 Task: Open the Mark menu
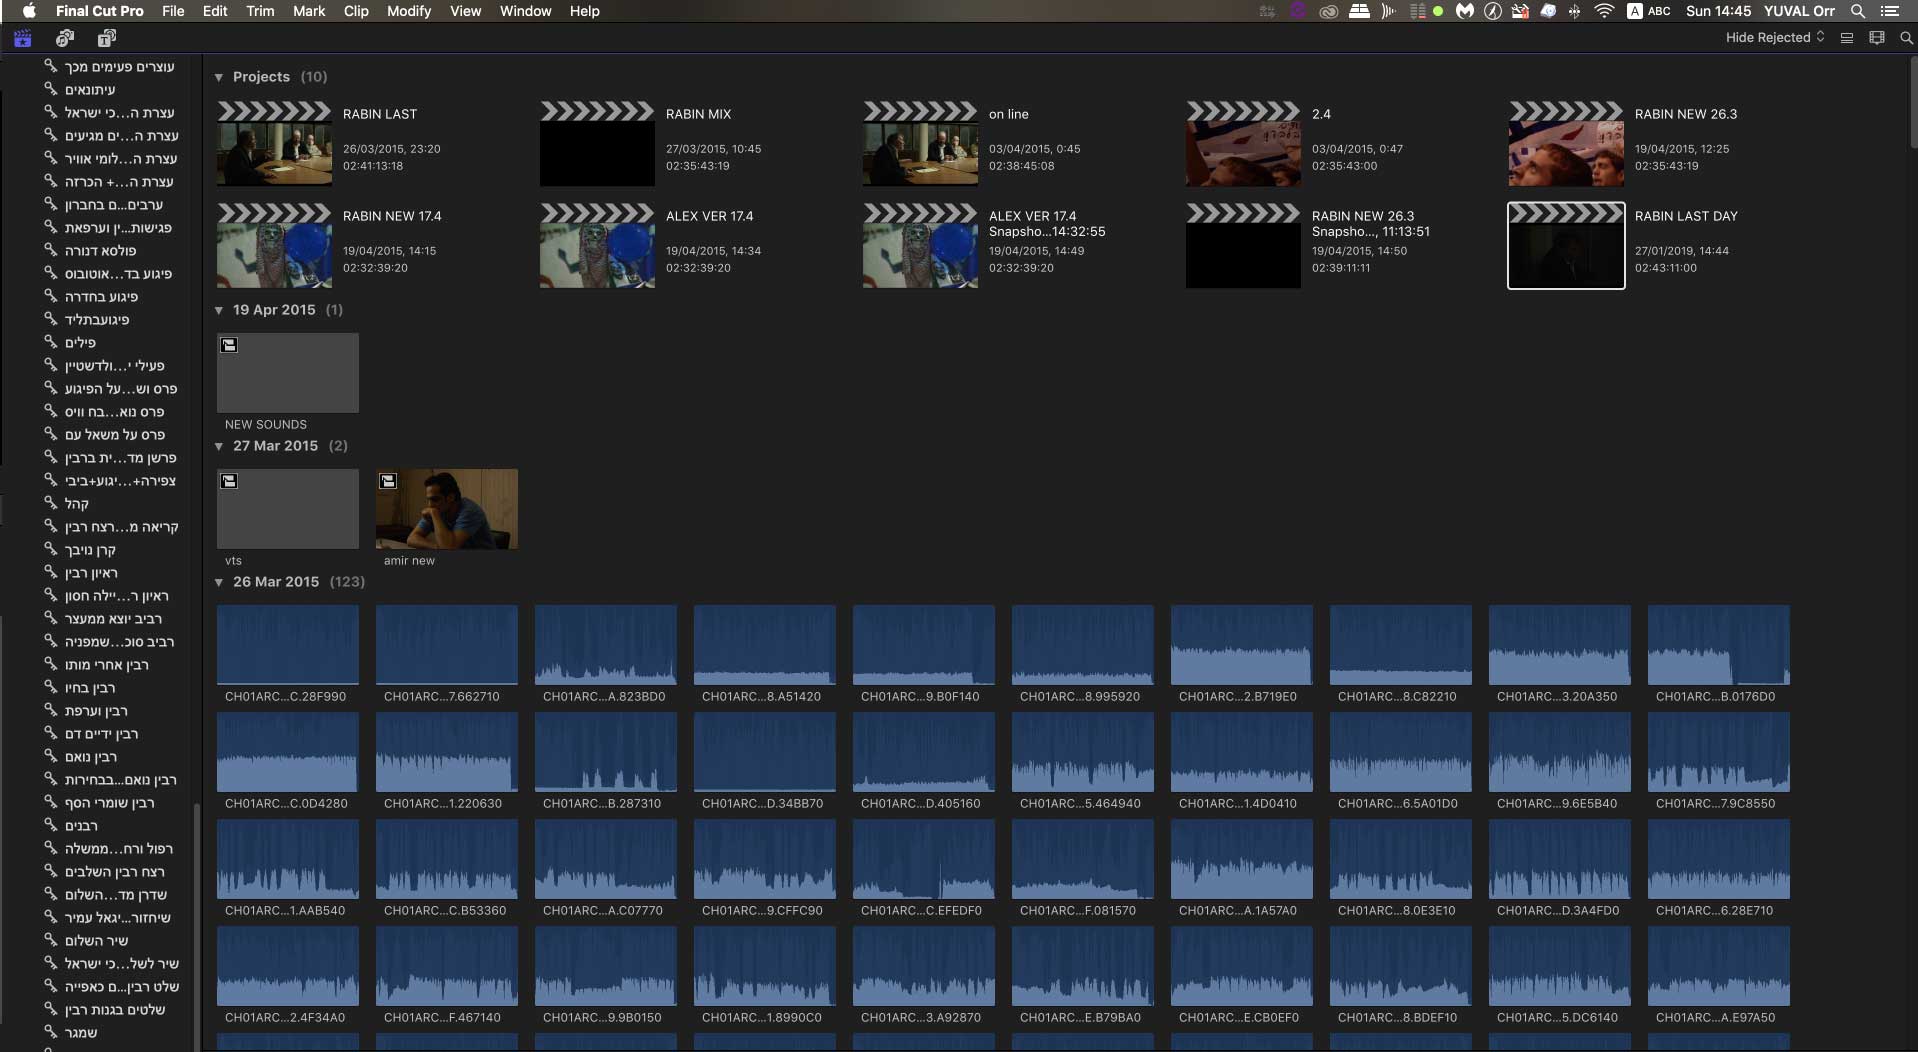[309, 11]
